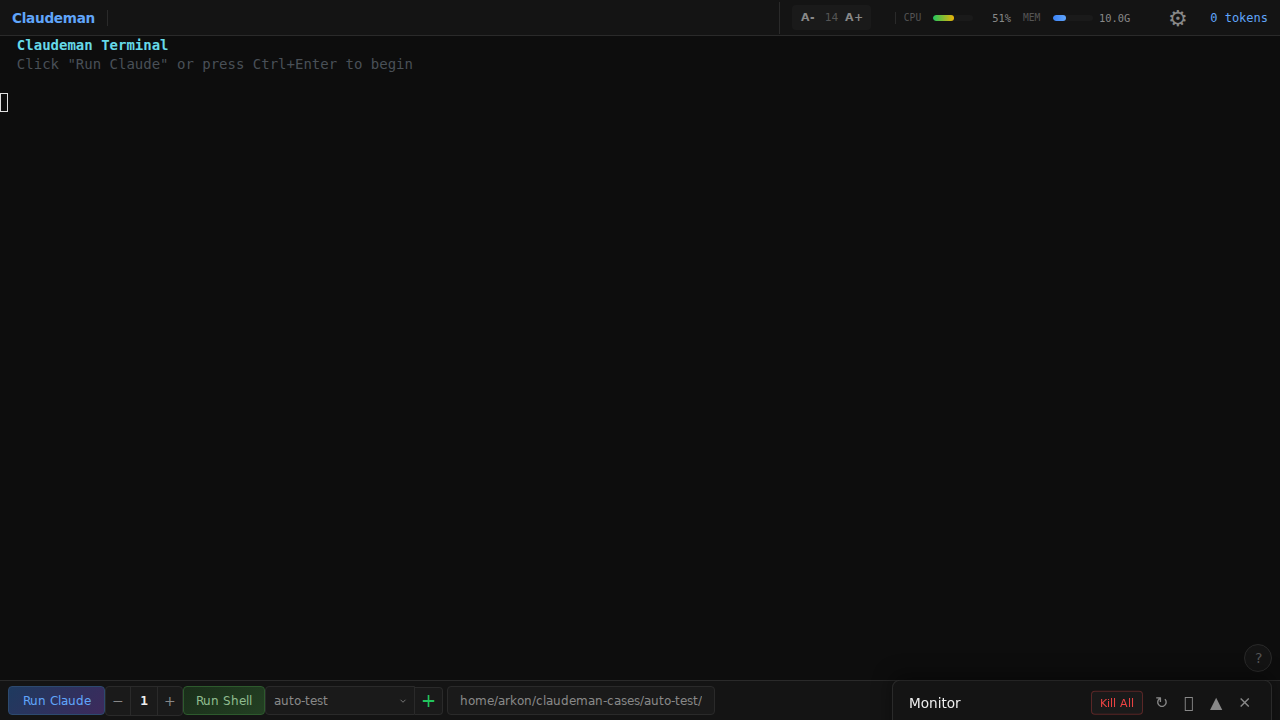
Task: Increase font size with A+ button
Action: [x=854, y=17]
